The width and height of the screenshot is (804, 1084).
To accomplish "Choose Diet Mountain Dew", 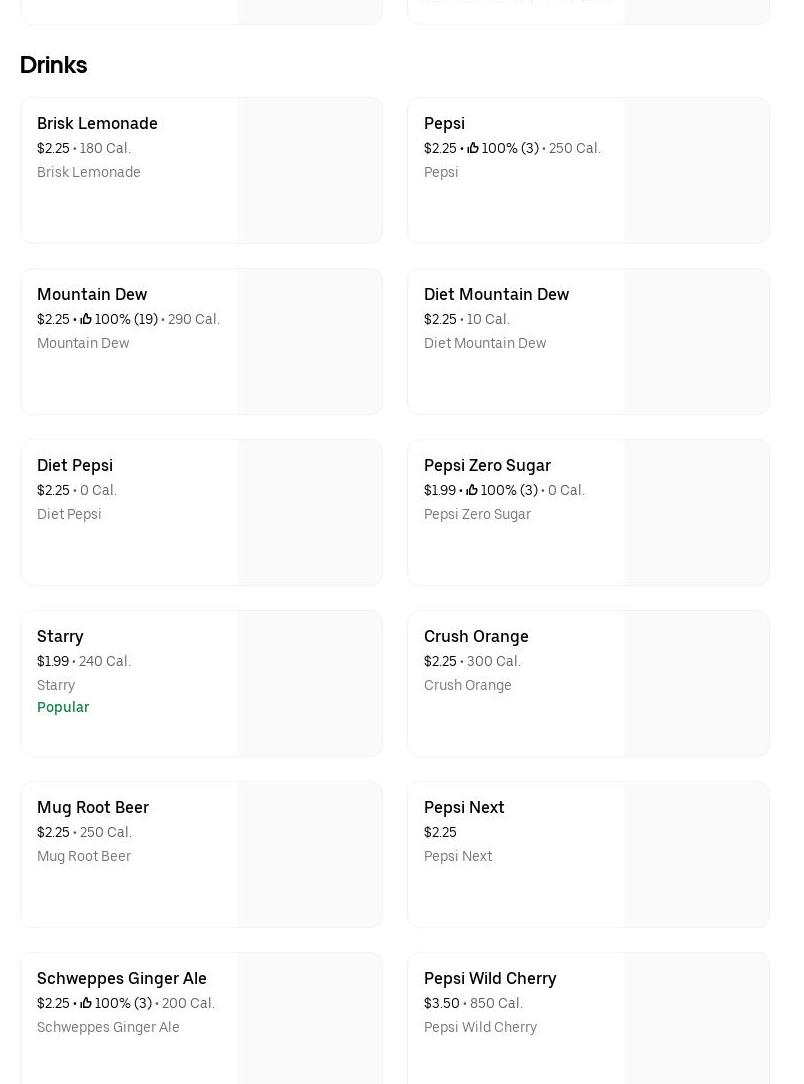I will point(496,295).
